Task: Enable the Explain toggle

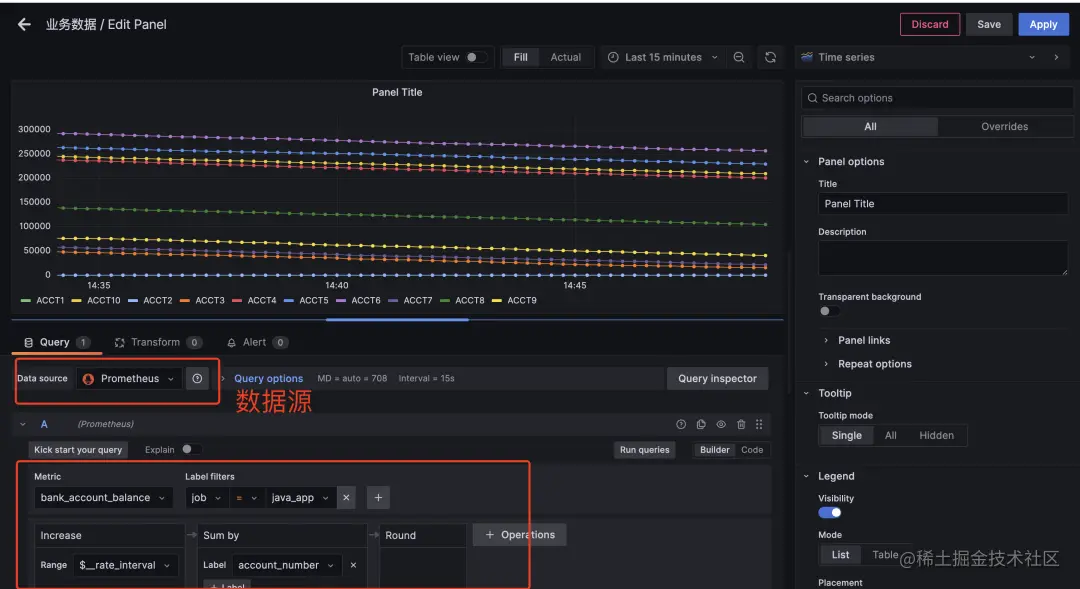Action: tap(191, 449)
